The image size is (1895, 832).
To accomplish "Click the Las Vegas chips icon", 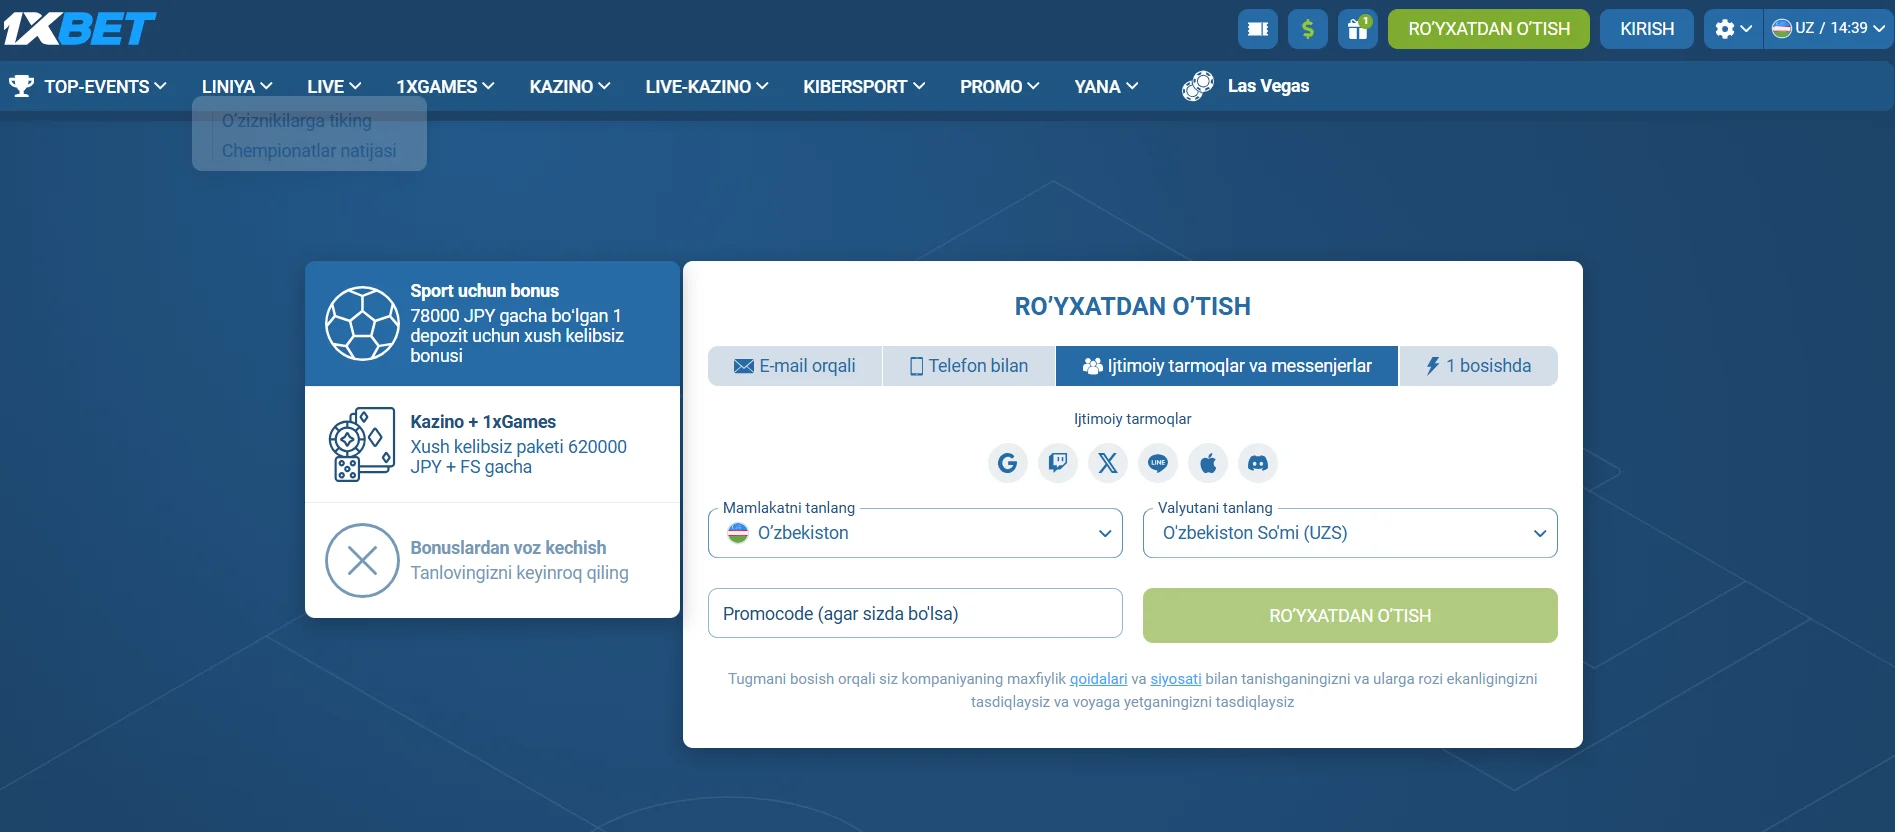I will (1198, 86).
